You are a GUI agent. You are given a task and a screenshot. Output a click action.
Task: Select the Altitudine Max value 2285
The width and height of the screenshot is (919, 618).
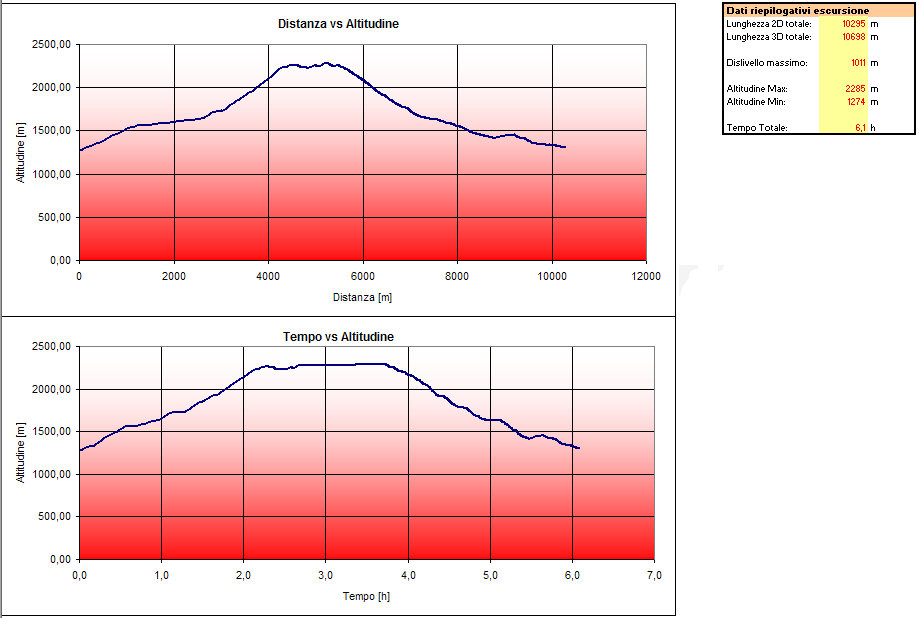pos(855,89)
